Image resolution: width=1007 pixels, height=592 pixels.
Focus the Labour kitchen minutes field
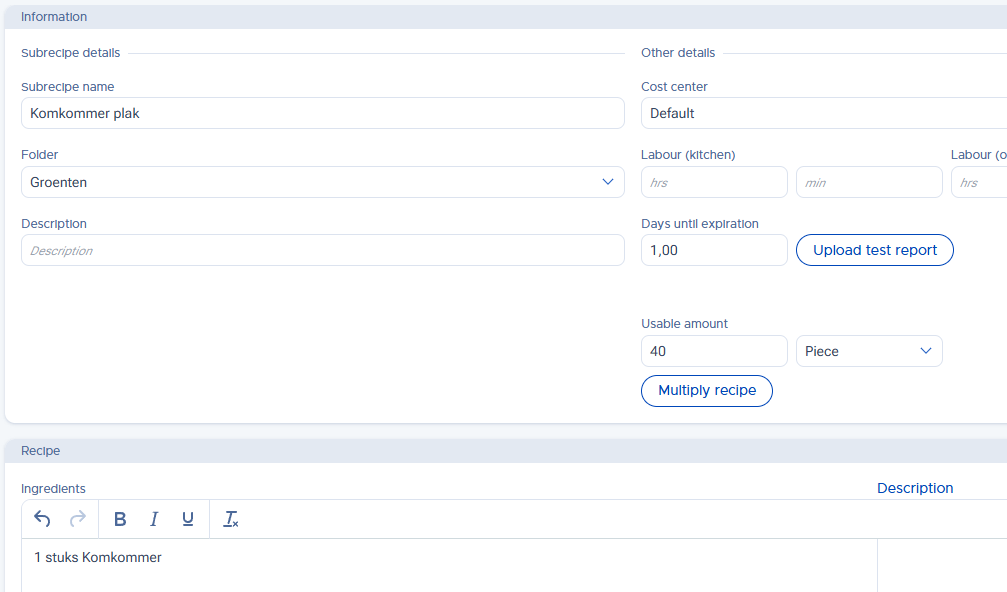coord(868,182)
